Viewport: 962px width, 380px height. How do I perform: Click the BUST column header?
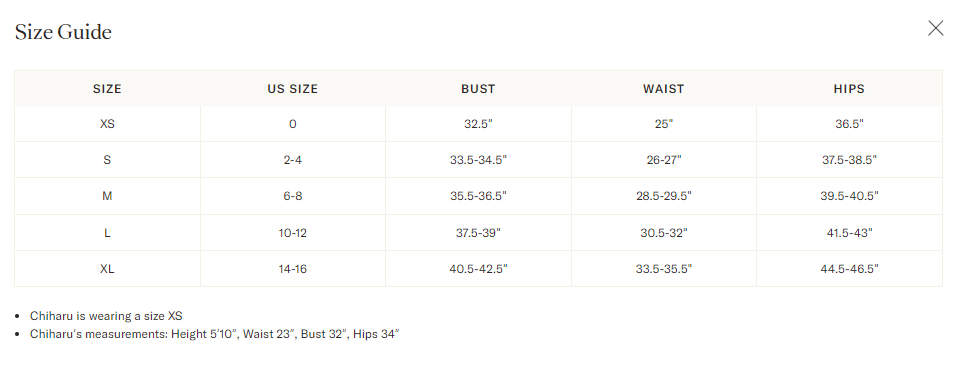tap(478, 88)
